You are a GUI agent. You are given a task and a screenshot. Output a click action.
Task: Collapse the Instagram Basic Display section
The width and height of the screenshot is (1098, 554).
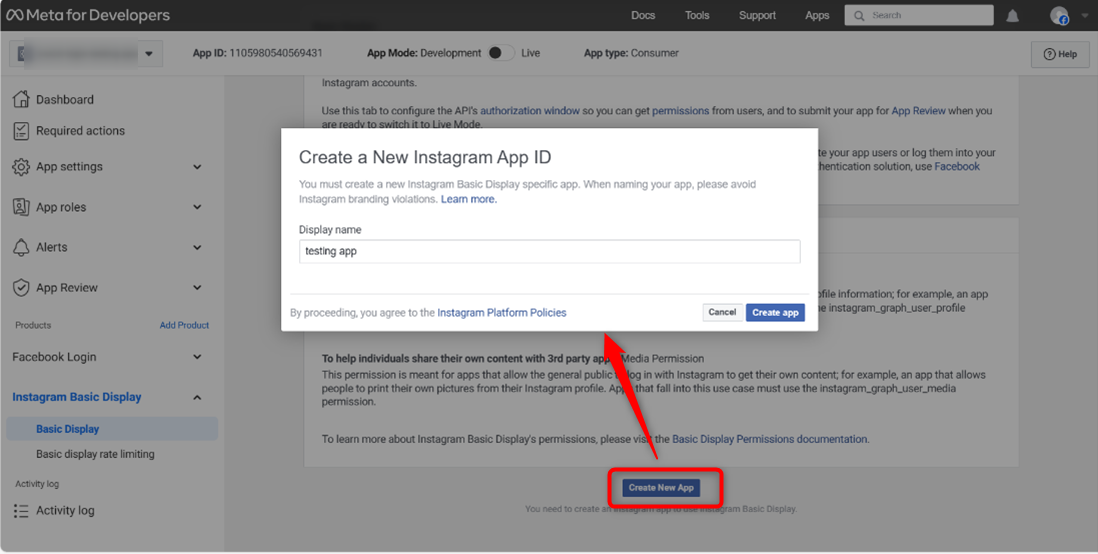pyautogui.click(x=197, y=397)
